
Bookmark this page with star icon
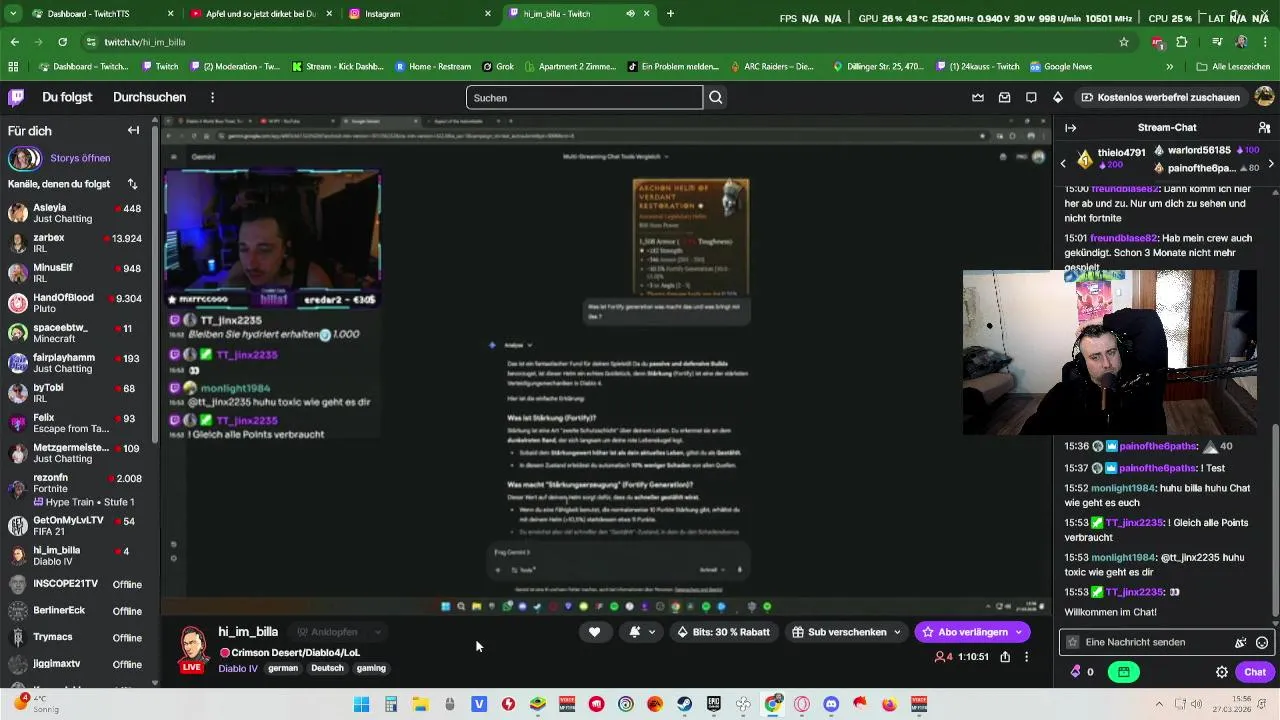coord(1124,42)
